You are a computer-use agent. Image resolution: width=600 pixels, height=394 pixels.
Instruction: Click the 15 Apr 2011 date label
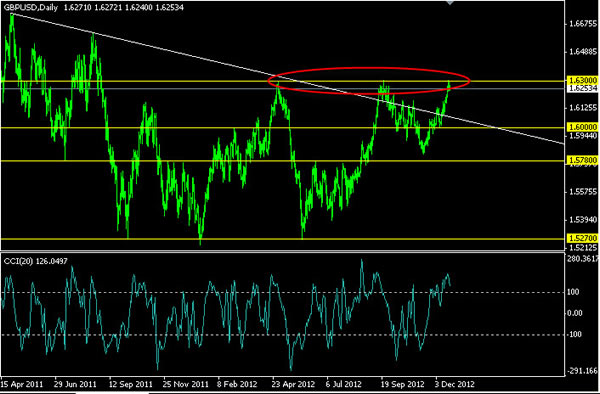(22, 384)
